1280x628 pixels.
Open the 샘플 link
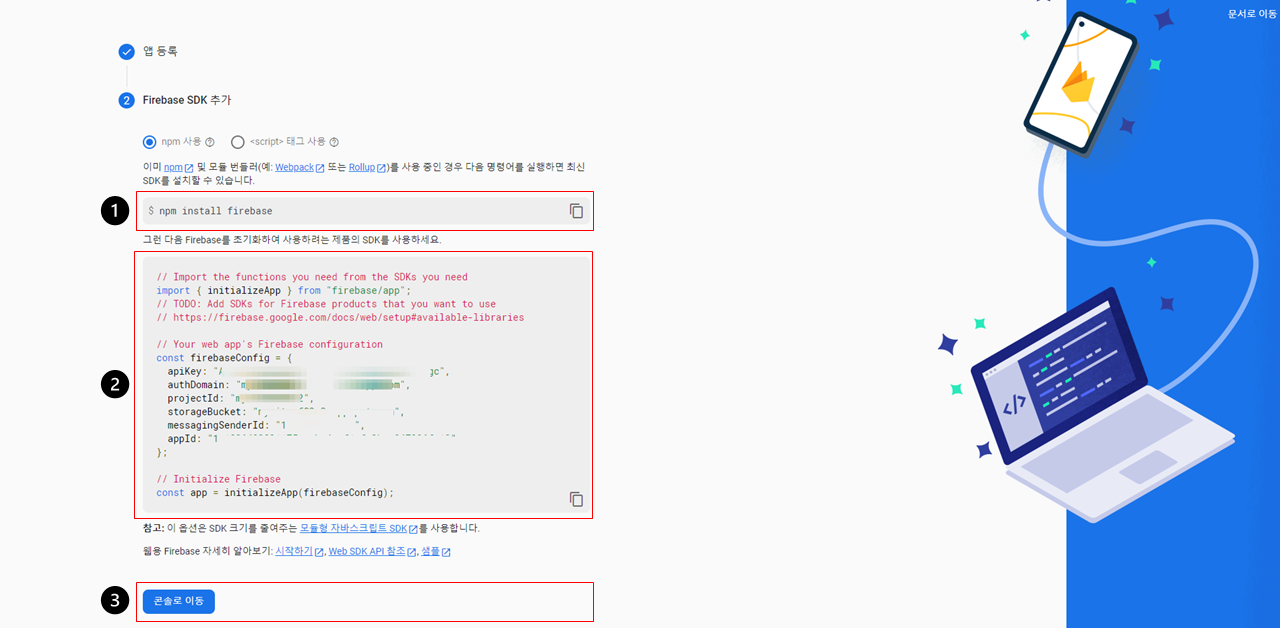(x=430, y=552)
